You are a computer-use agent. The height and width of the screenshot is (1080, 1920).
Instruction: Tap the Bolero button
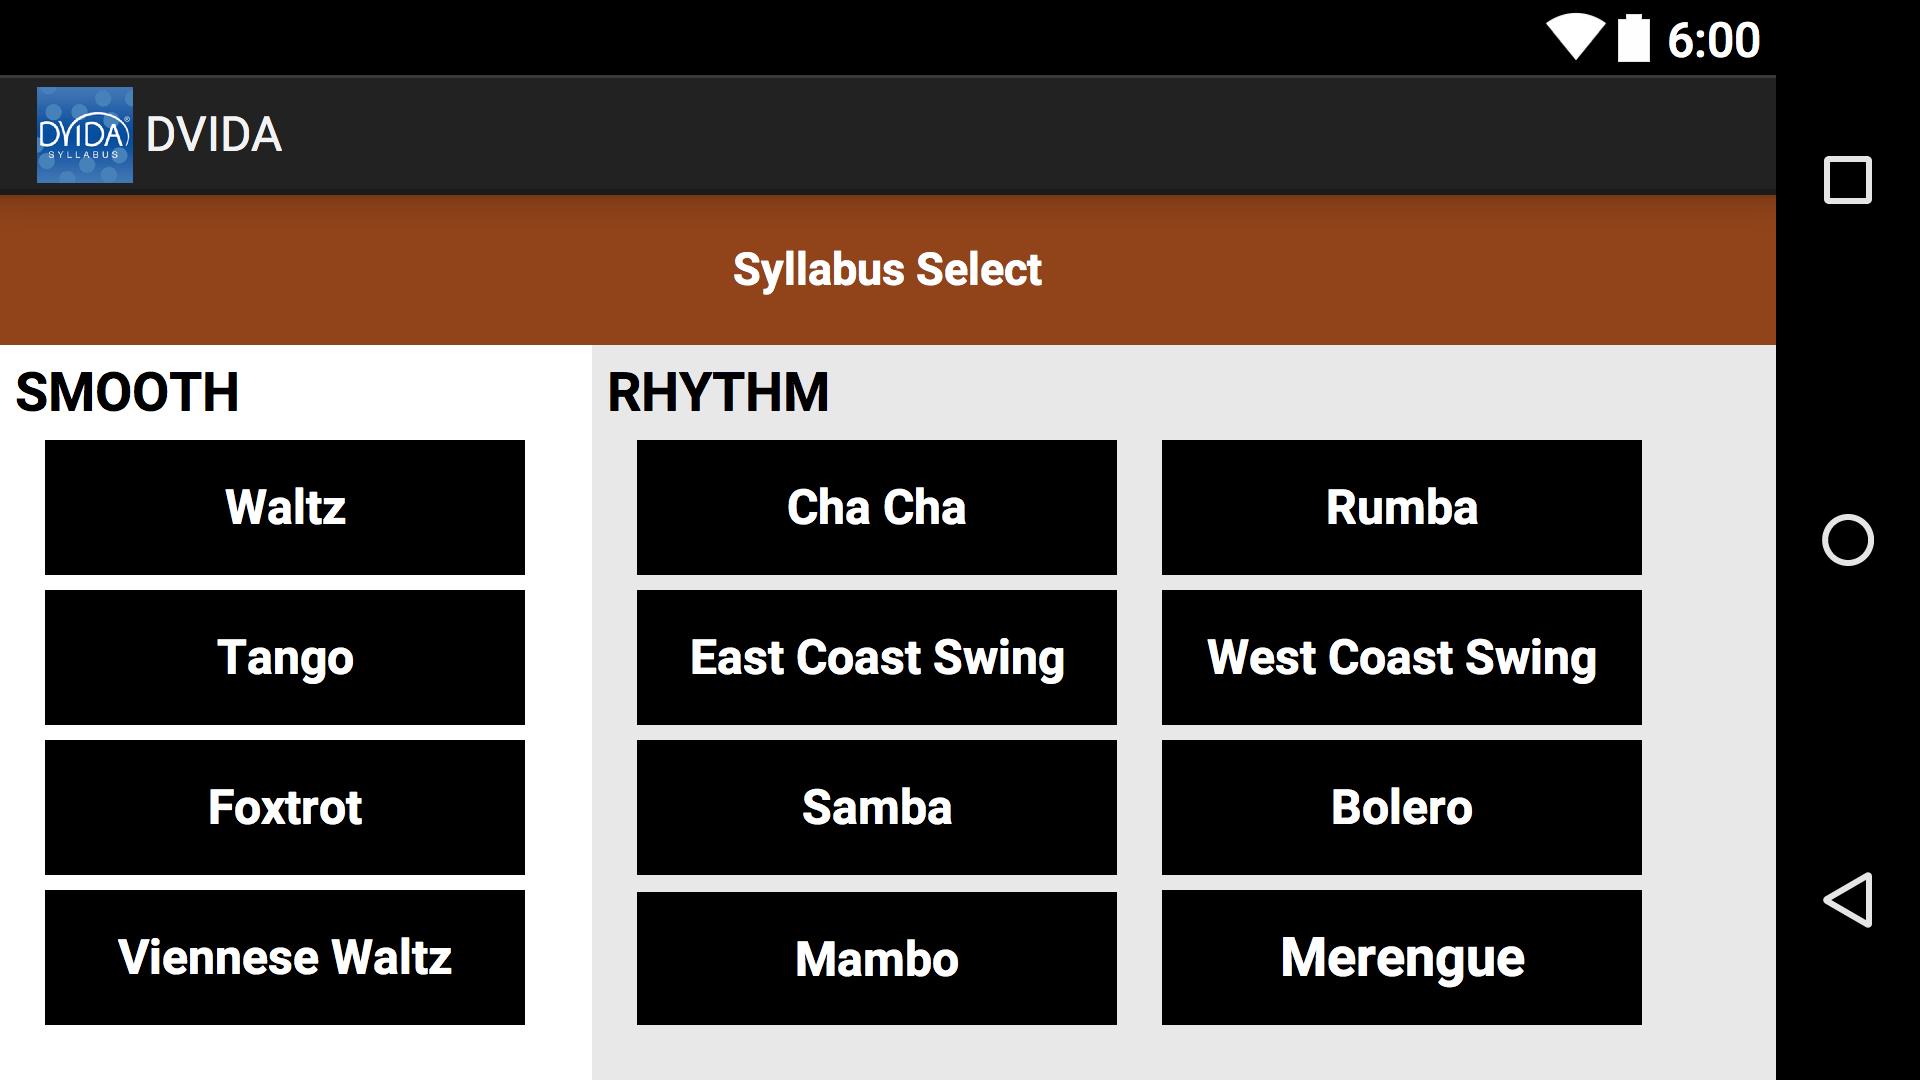pyautogui.click(x=1401, y=807)
